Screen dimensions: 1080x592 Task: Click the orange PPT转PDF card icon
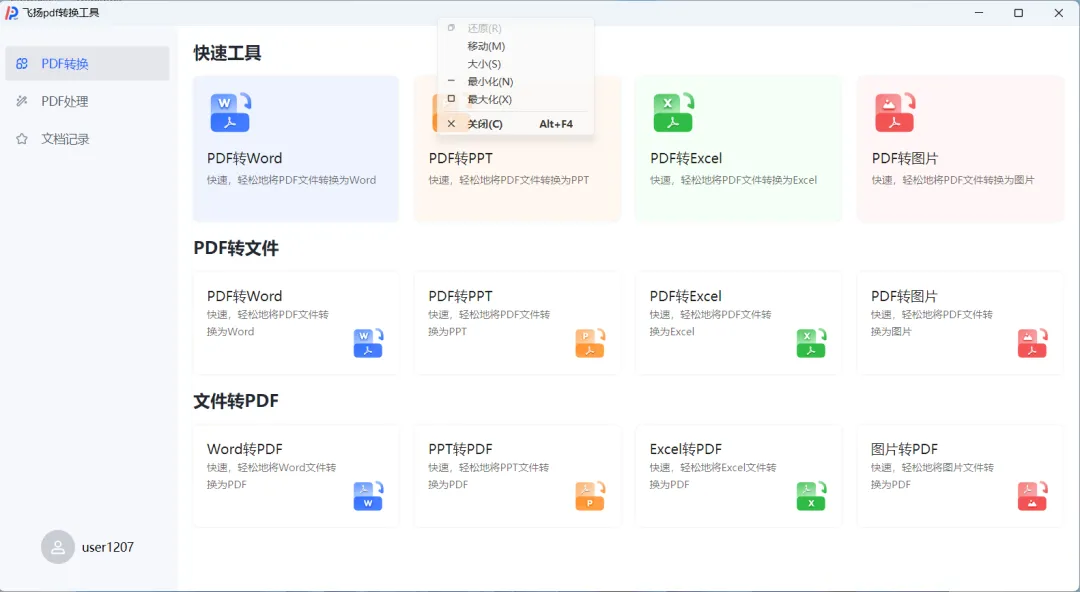click(590, 496)
